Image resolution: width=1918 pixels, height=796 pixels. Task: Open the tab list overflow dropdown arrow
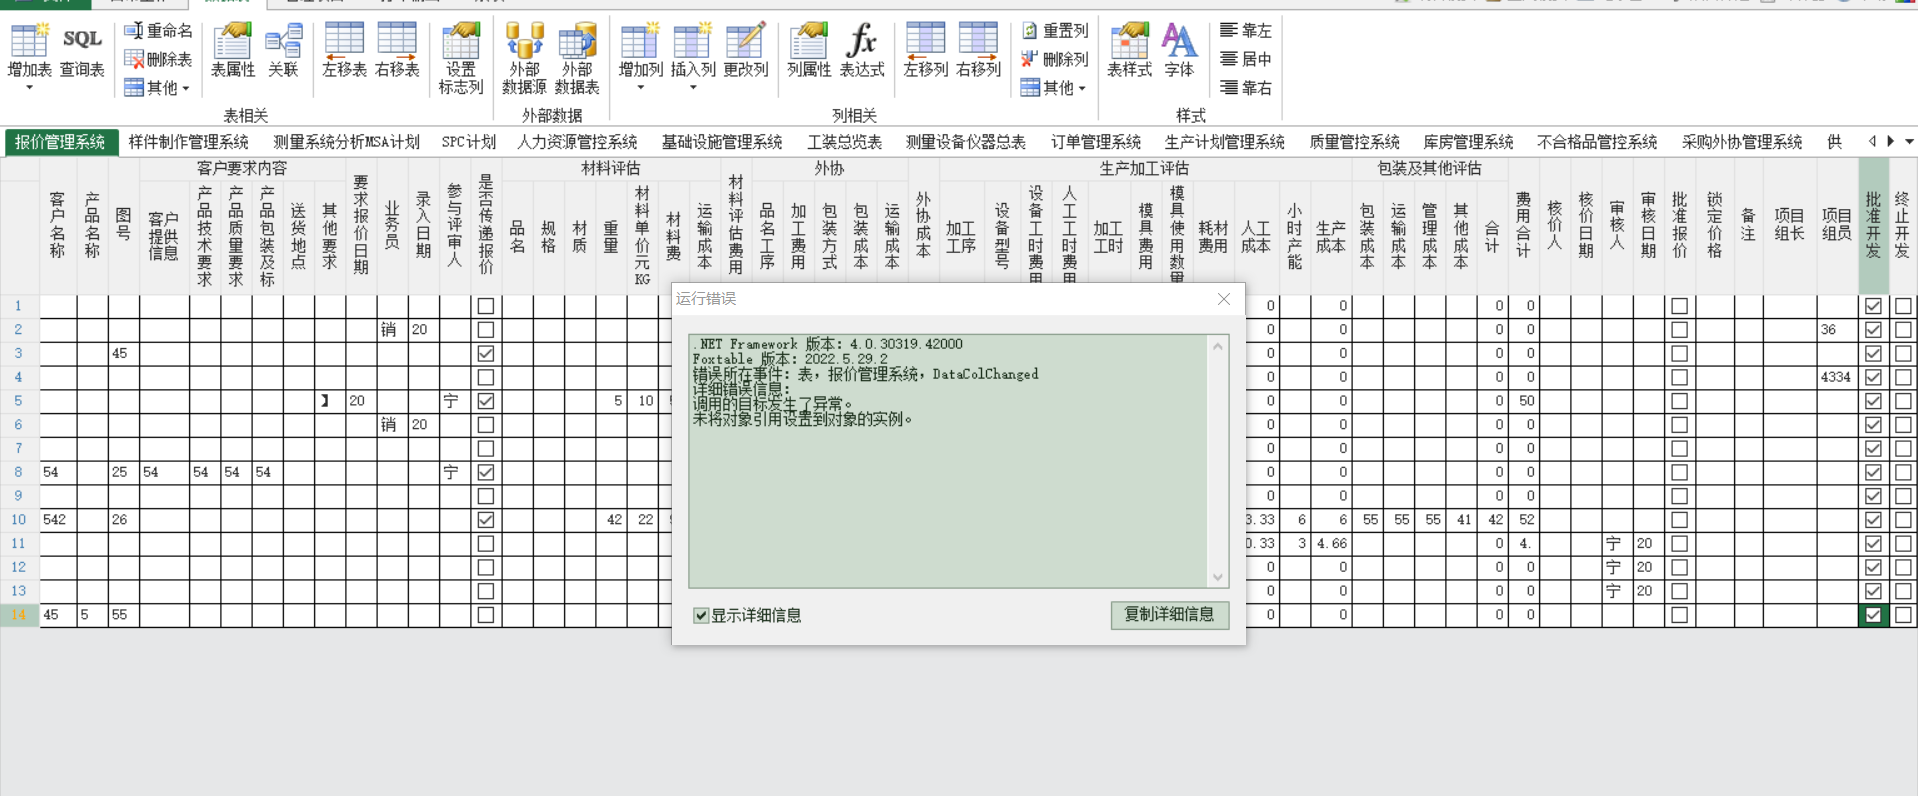pyautogui.click(x=1909, y=142)
